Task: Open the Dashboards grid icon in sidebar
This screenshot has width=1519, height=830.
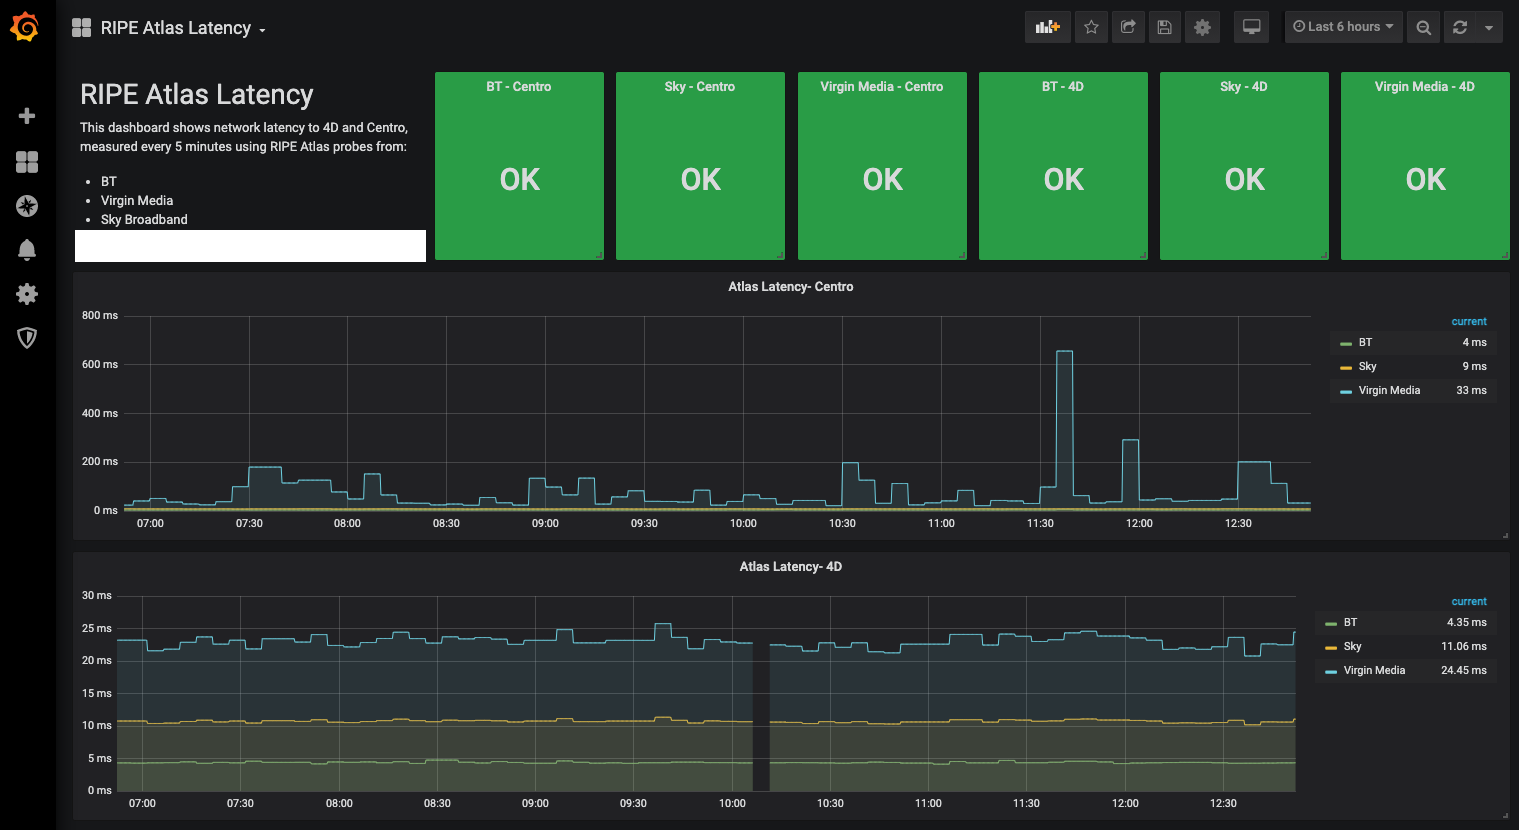Action: pyautogui.click(x=27, y=162)
